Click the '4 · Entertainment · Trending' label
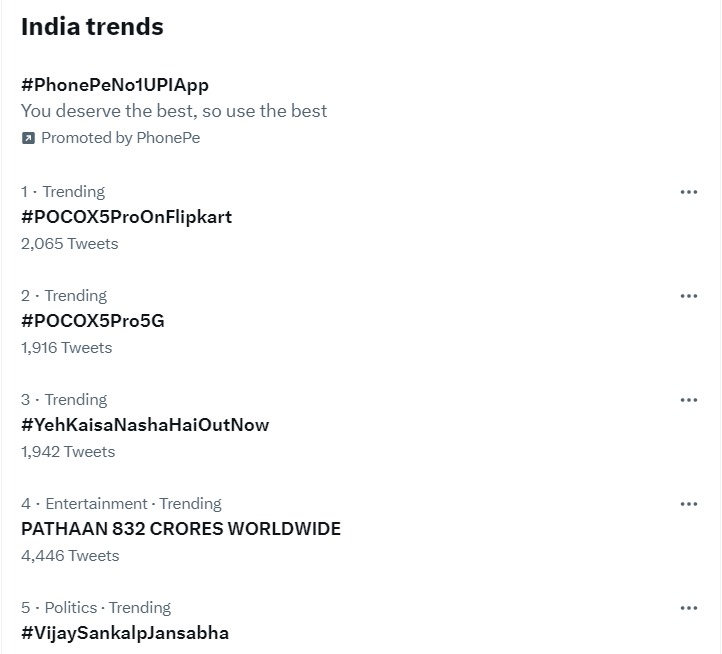 pyautogui.click(x=121, y=504)
